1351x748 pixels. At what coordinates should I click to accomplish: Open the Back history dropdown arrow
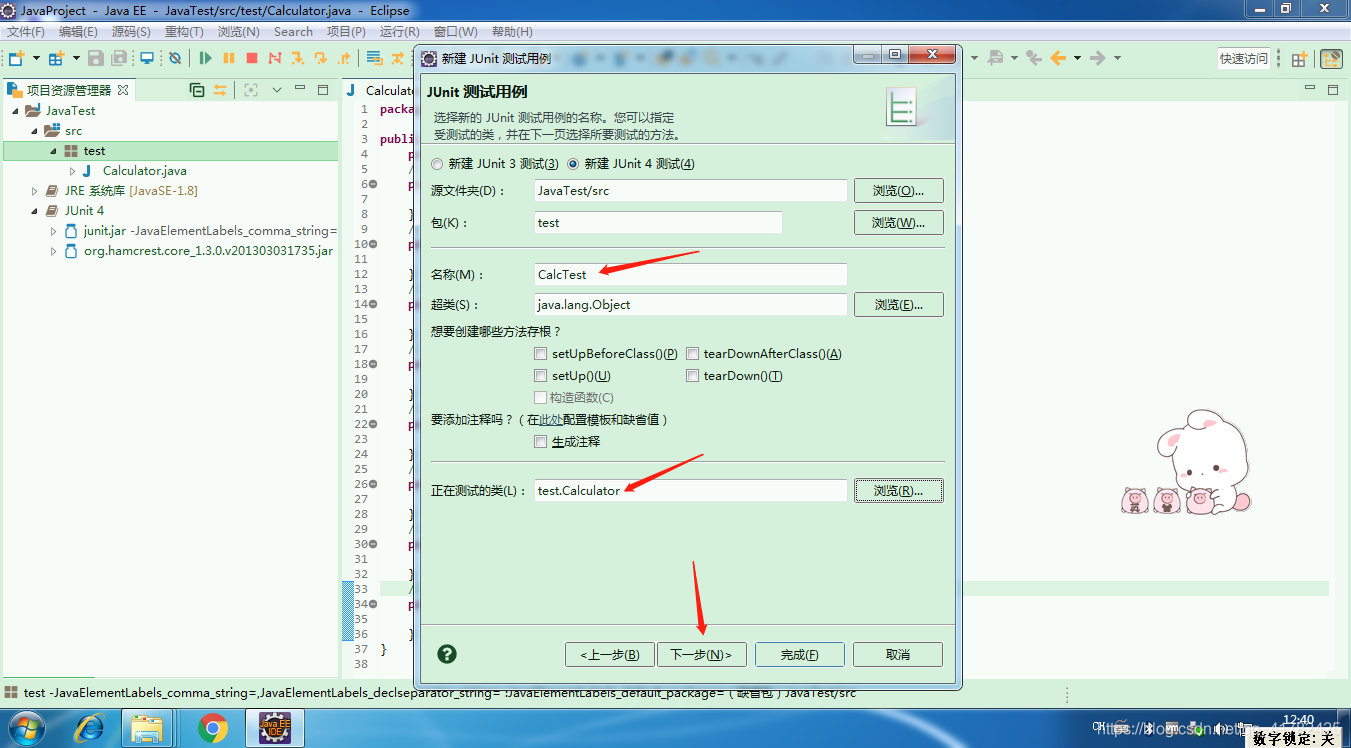tap(1077, 58)
